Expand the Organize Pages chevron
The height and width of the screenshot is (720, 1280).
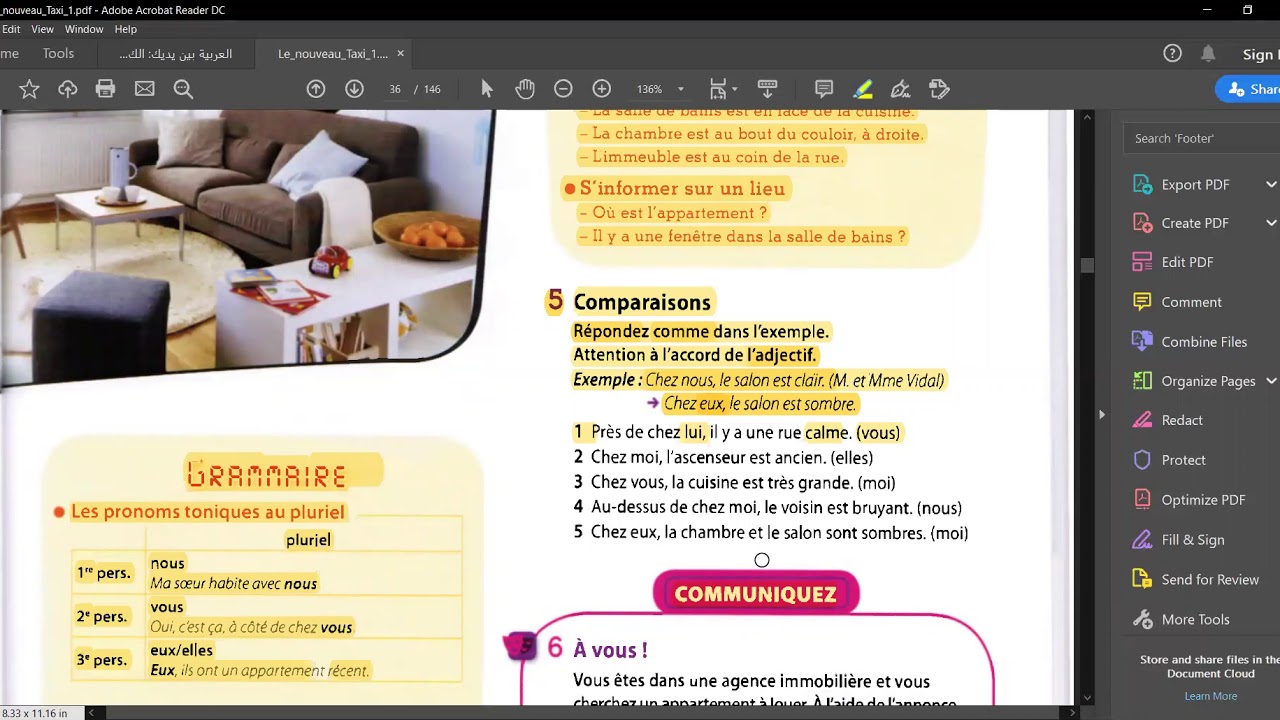[1271, 381]
